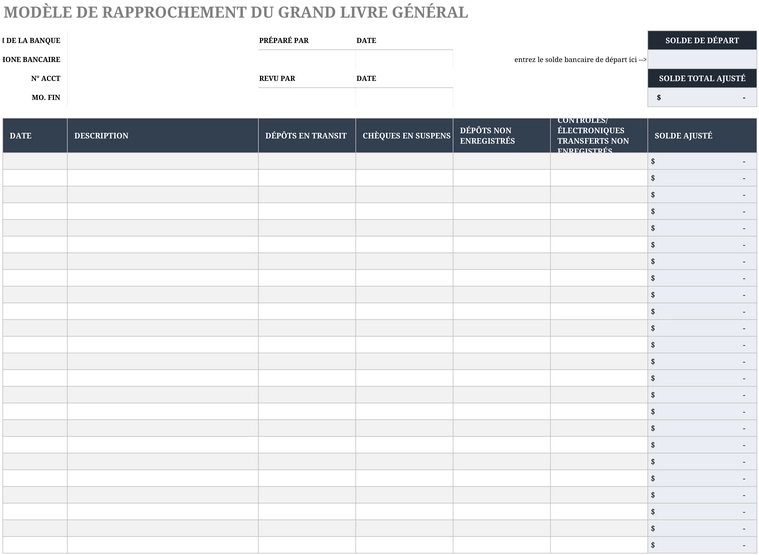
Task: Click the MO. FIN label
Action: 46,97
